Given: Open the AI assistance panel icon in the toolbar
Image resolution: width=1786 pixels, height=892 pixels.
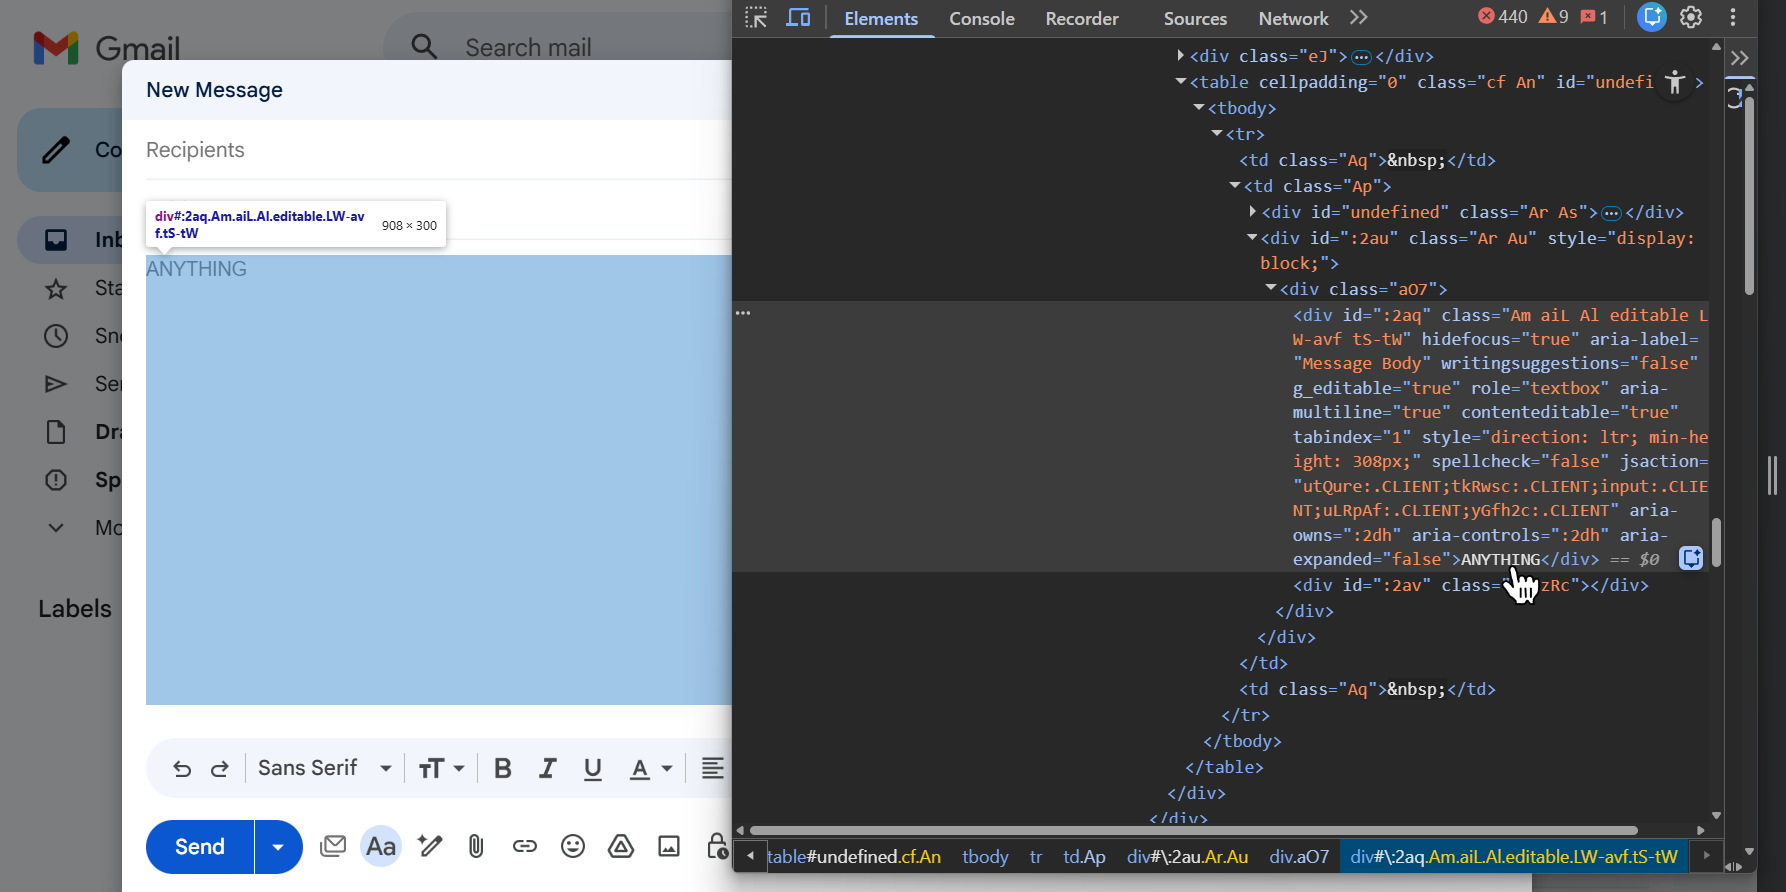Looking at the screenshot, I should (1652, 17).
